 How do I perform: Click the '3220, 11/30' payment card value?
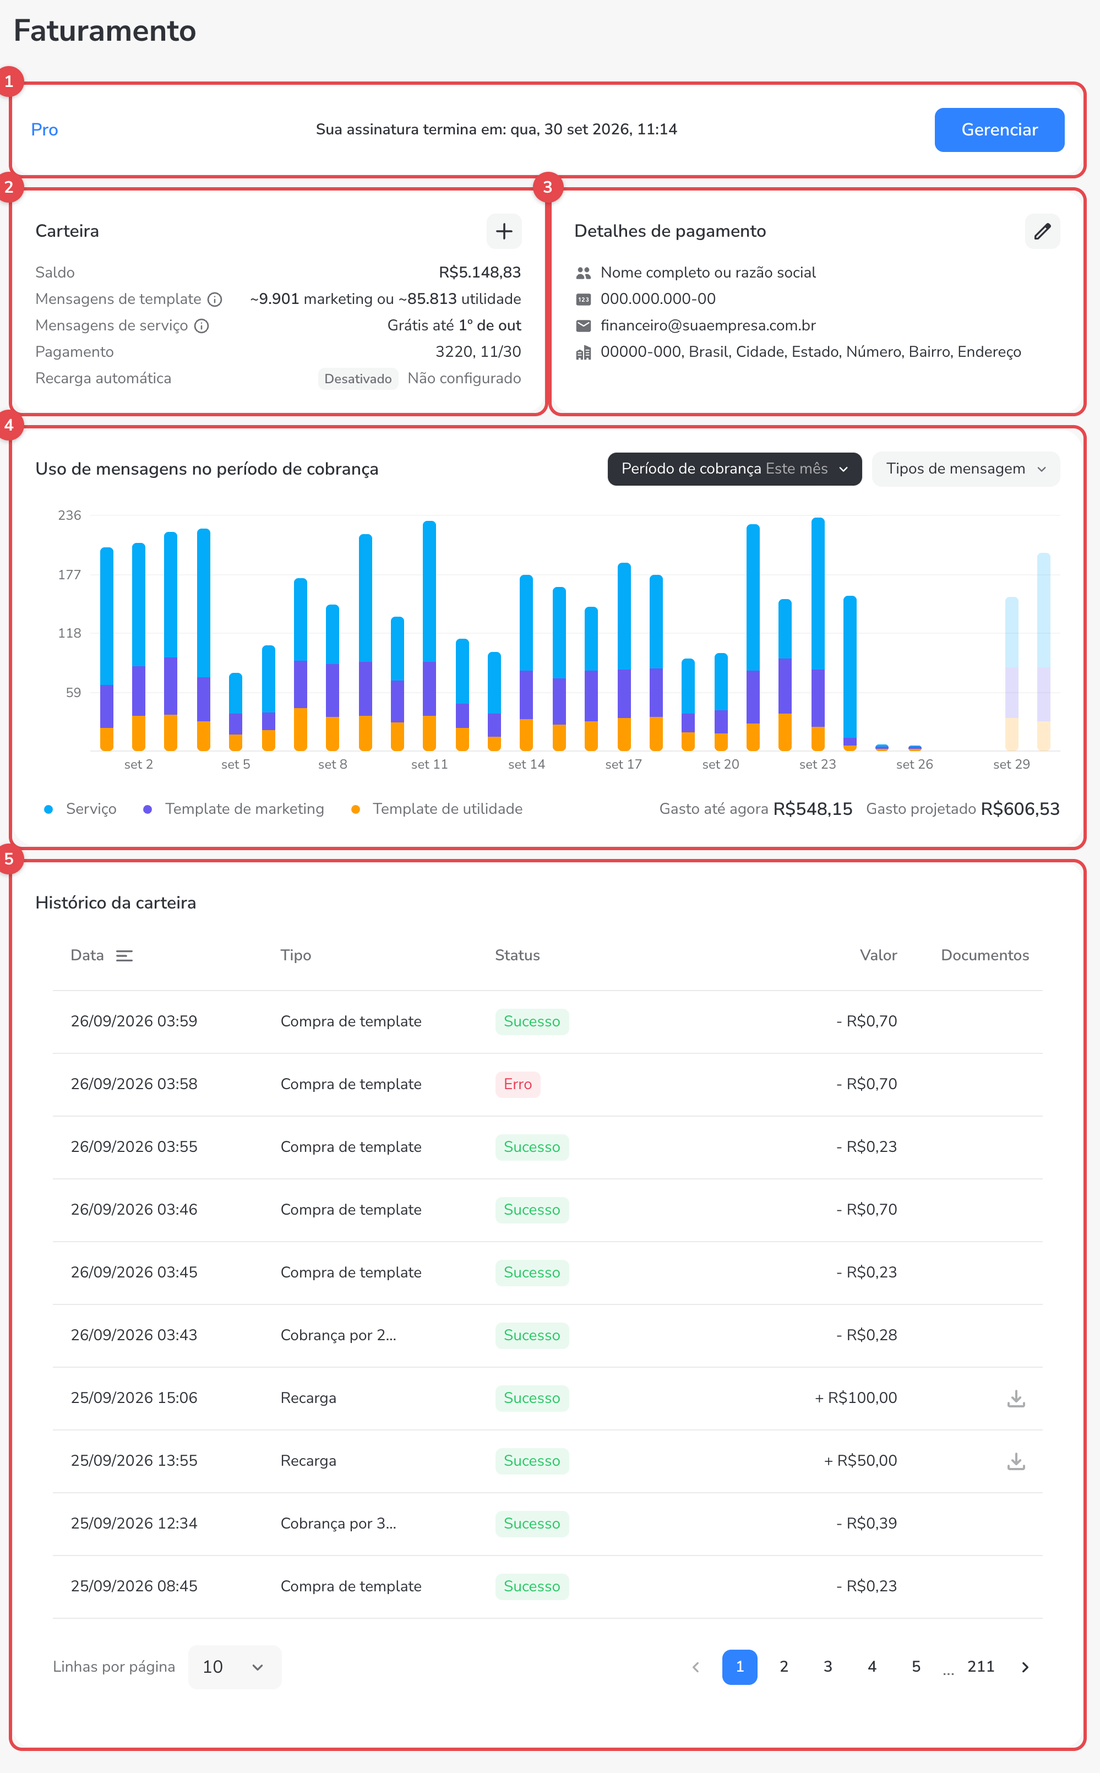pyautogui.click(x=478, y=352)
